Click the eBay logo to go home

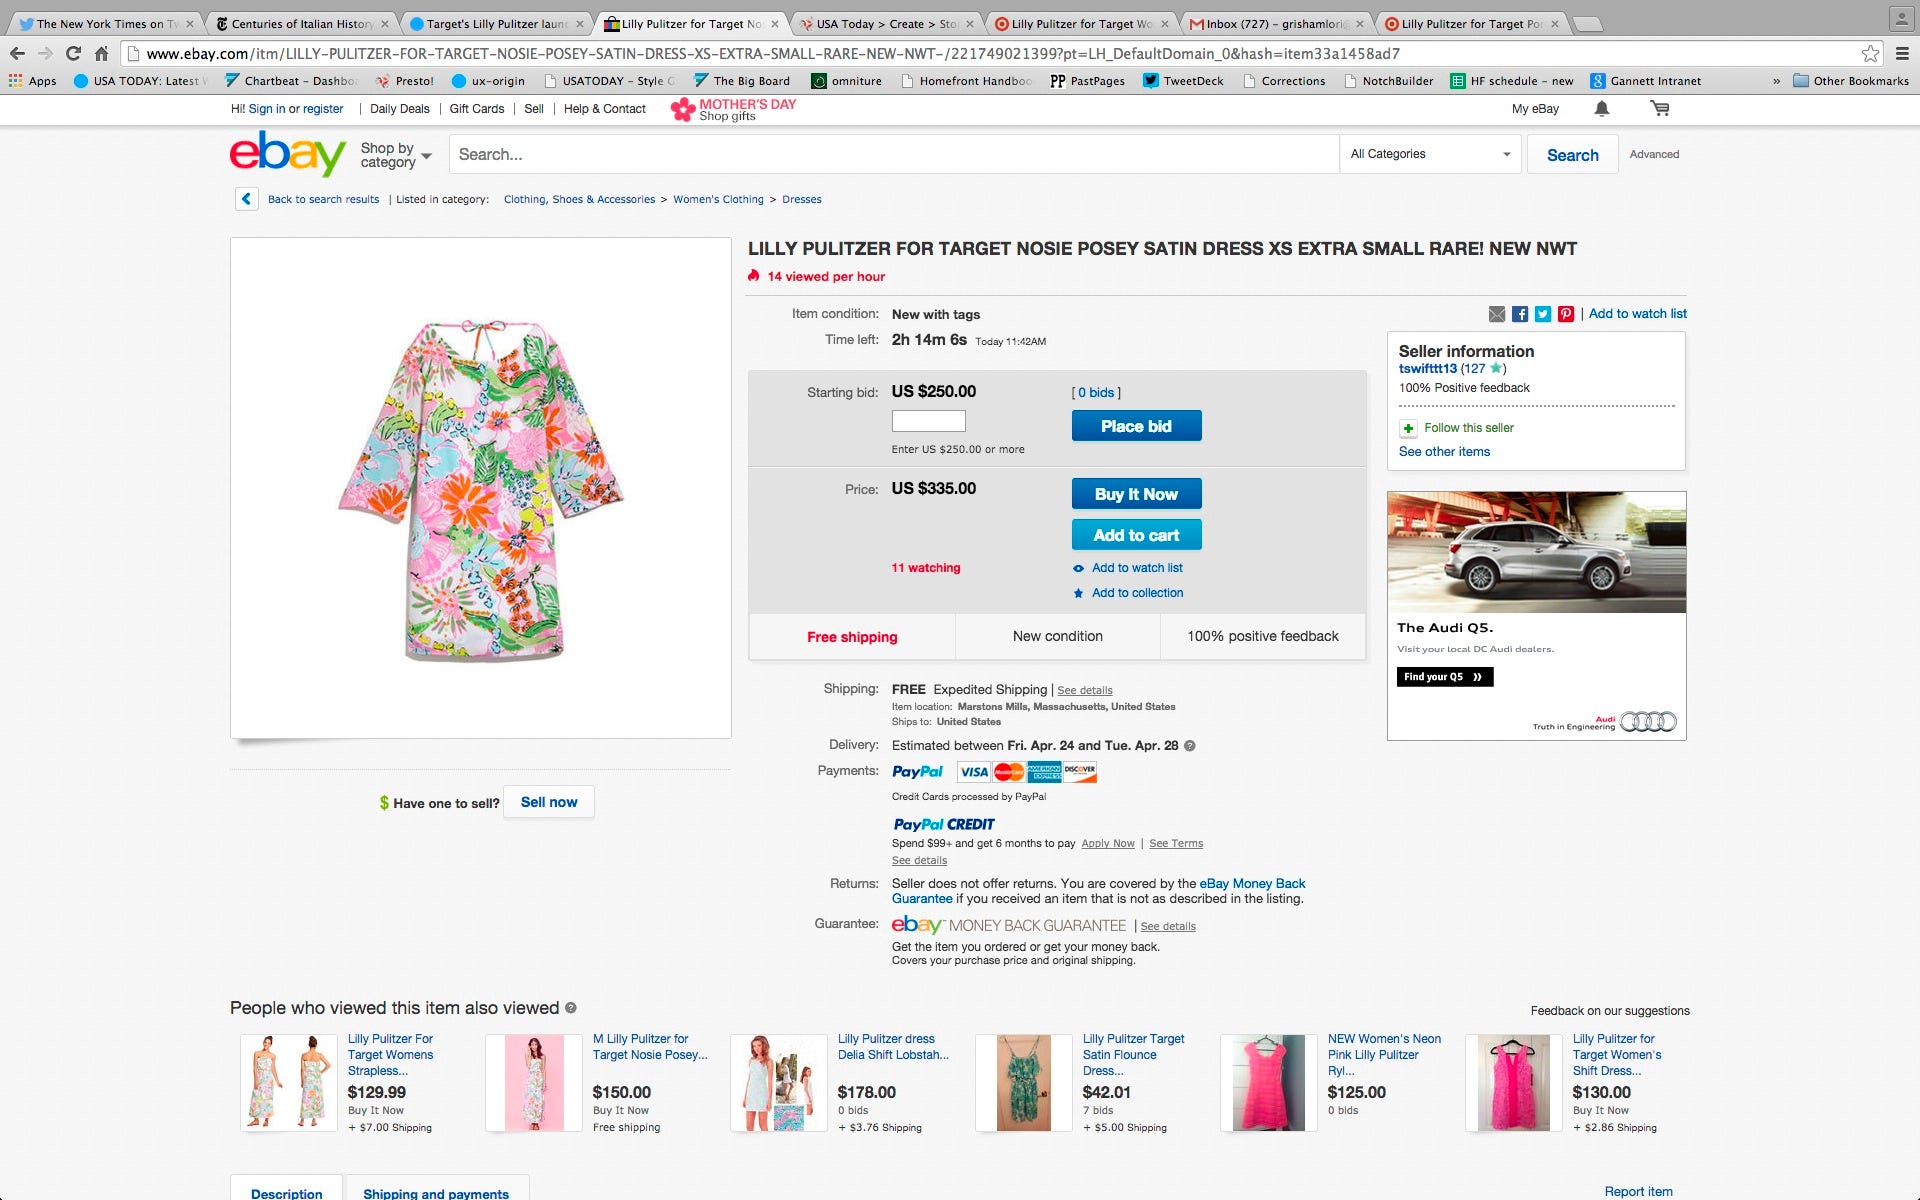click(x=288, y=153)
